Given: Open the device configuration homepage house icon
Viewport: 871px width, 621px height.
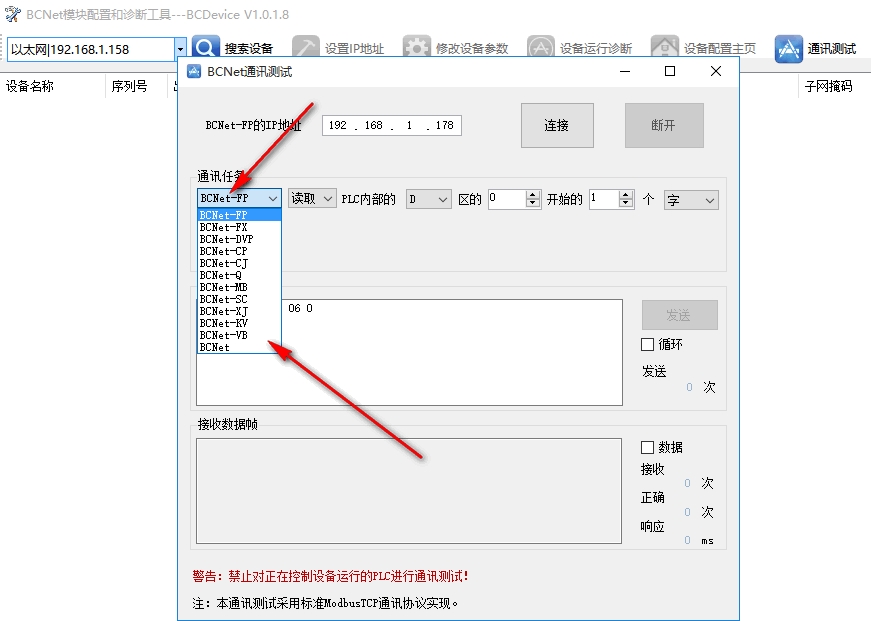Looking at the screenshot, I should point(664,48).
